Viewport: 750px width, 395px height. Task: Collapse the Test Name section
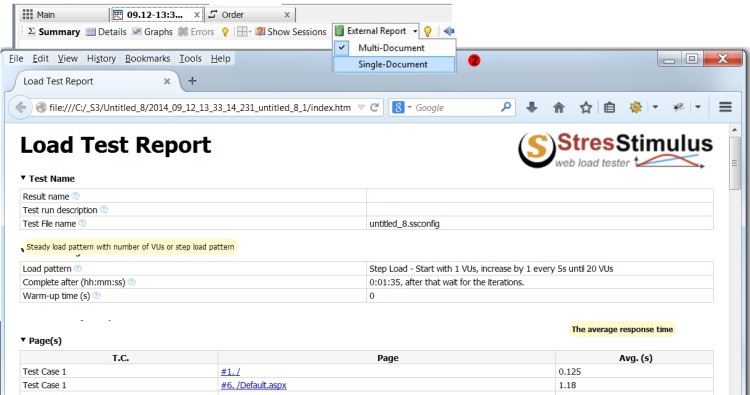23,178
